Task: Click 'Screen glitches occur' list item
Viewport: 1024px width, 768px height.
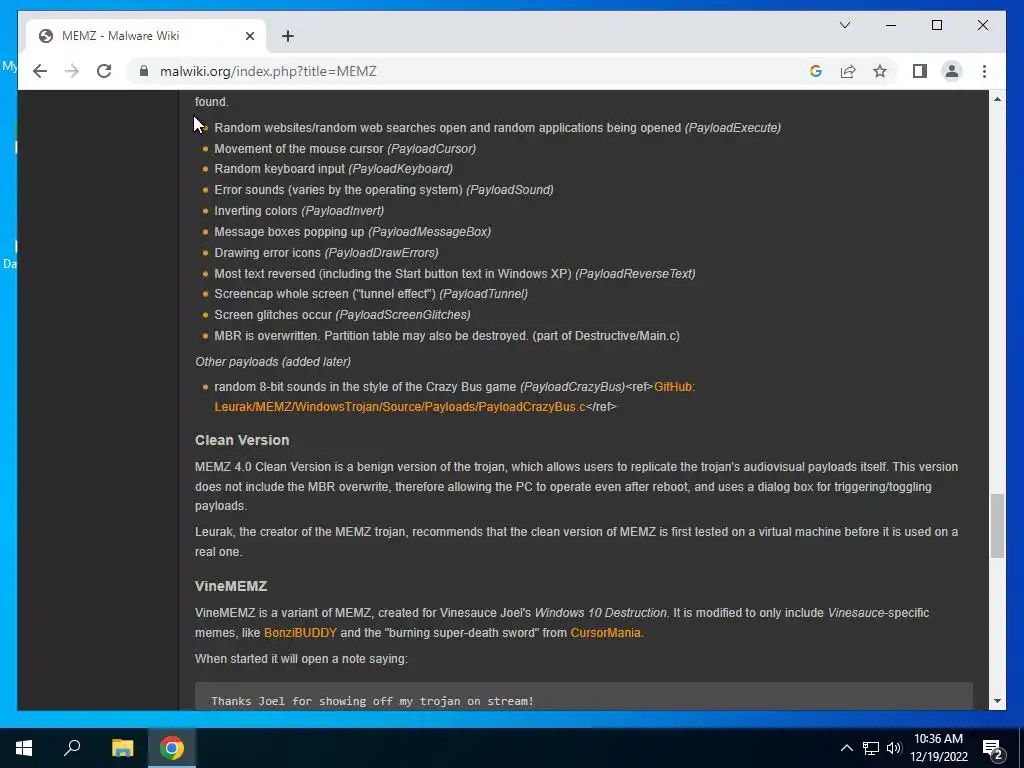Action: click(x=342, y=314)
